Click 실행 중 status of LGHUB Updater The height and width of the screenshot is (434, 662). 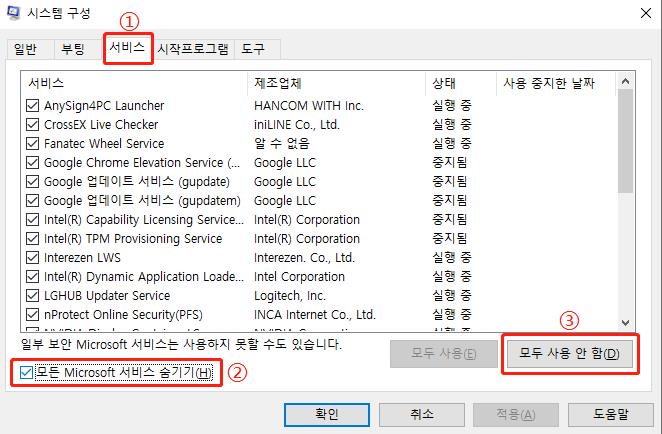pyautogui.click(x=451, y=296)
